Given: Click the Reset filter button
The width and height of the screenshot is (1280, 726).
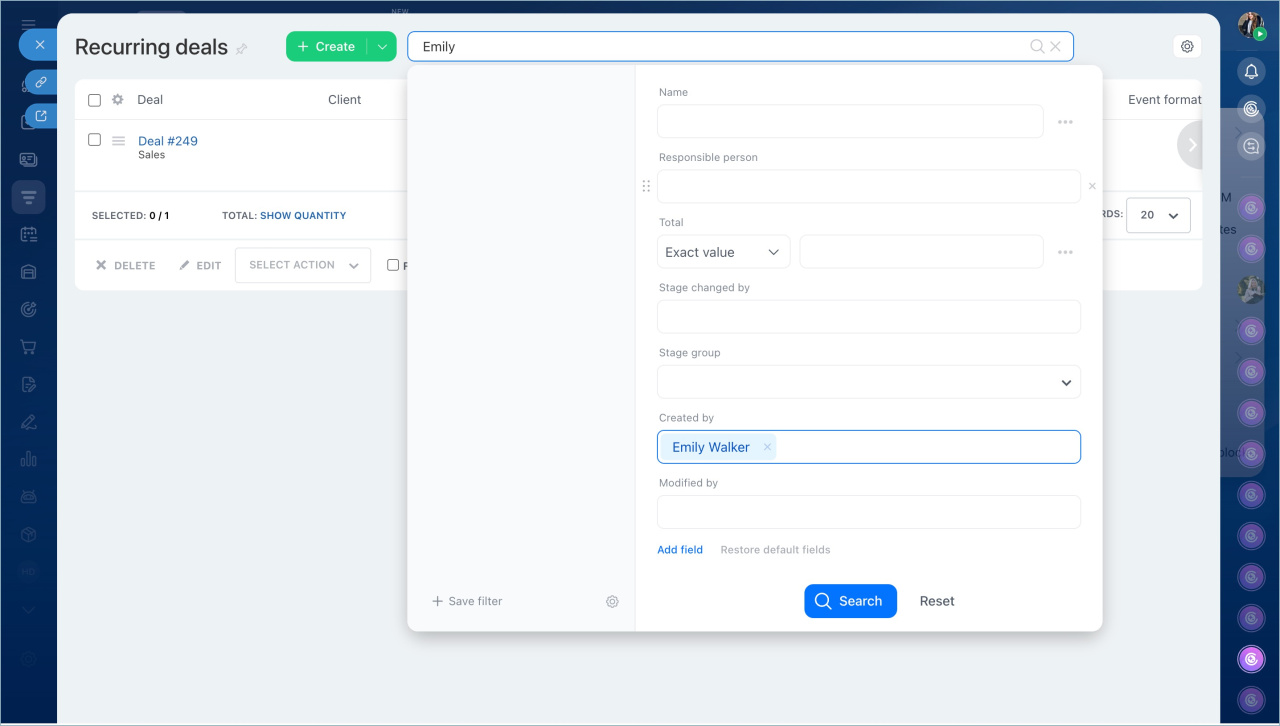Looking at the screenshot, I should [937, 601].
